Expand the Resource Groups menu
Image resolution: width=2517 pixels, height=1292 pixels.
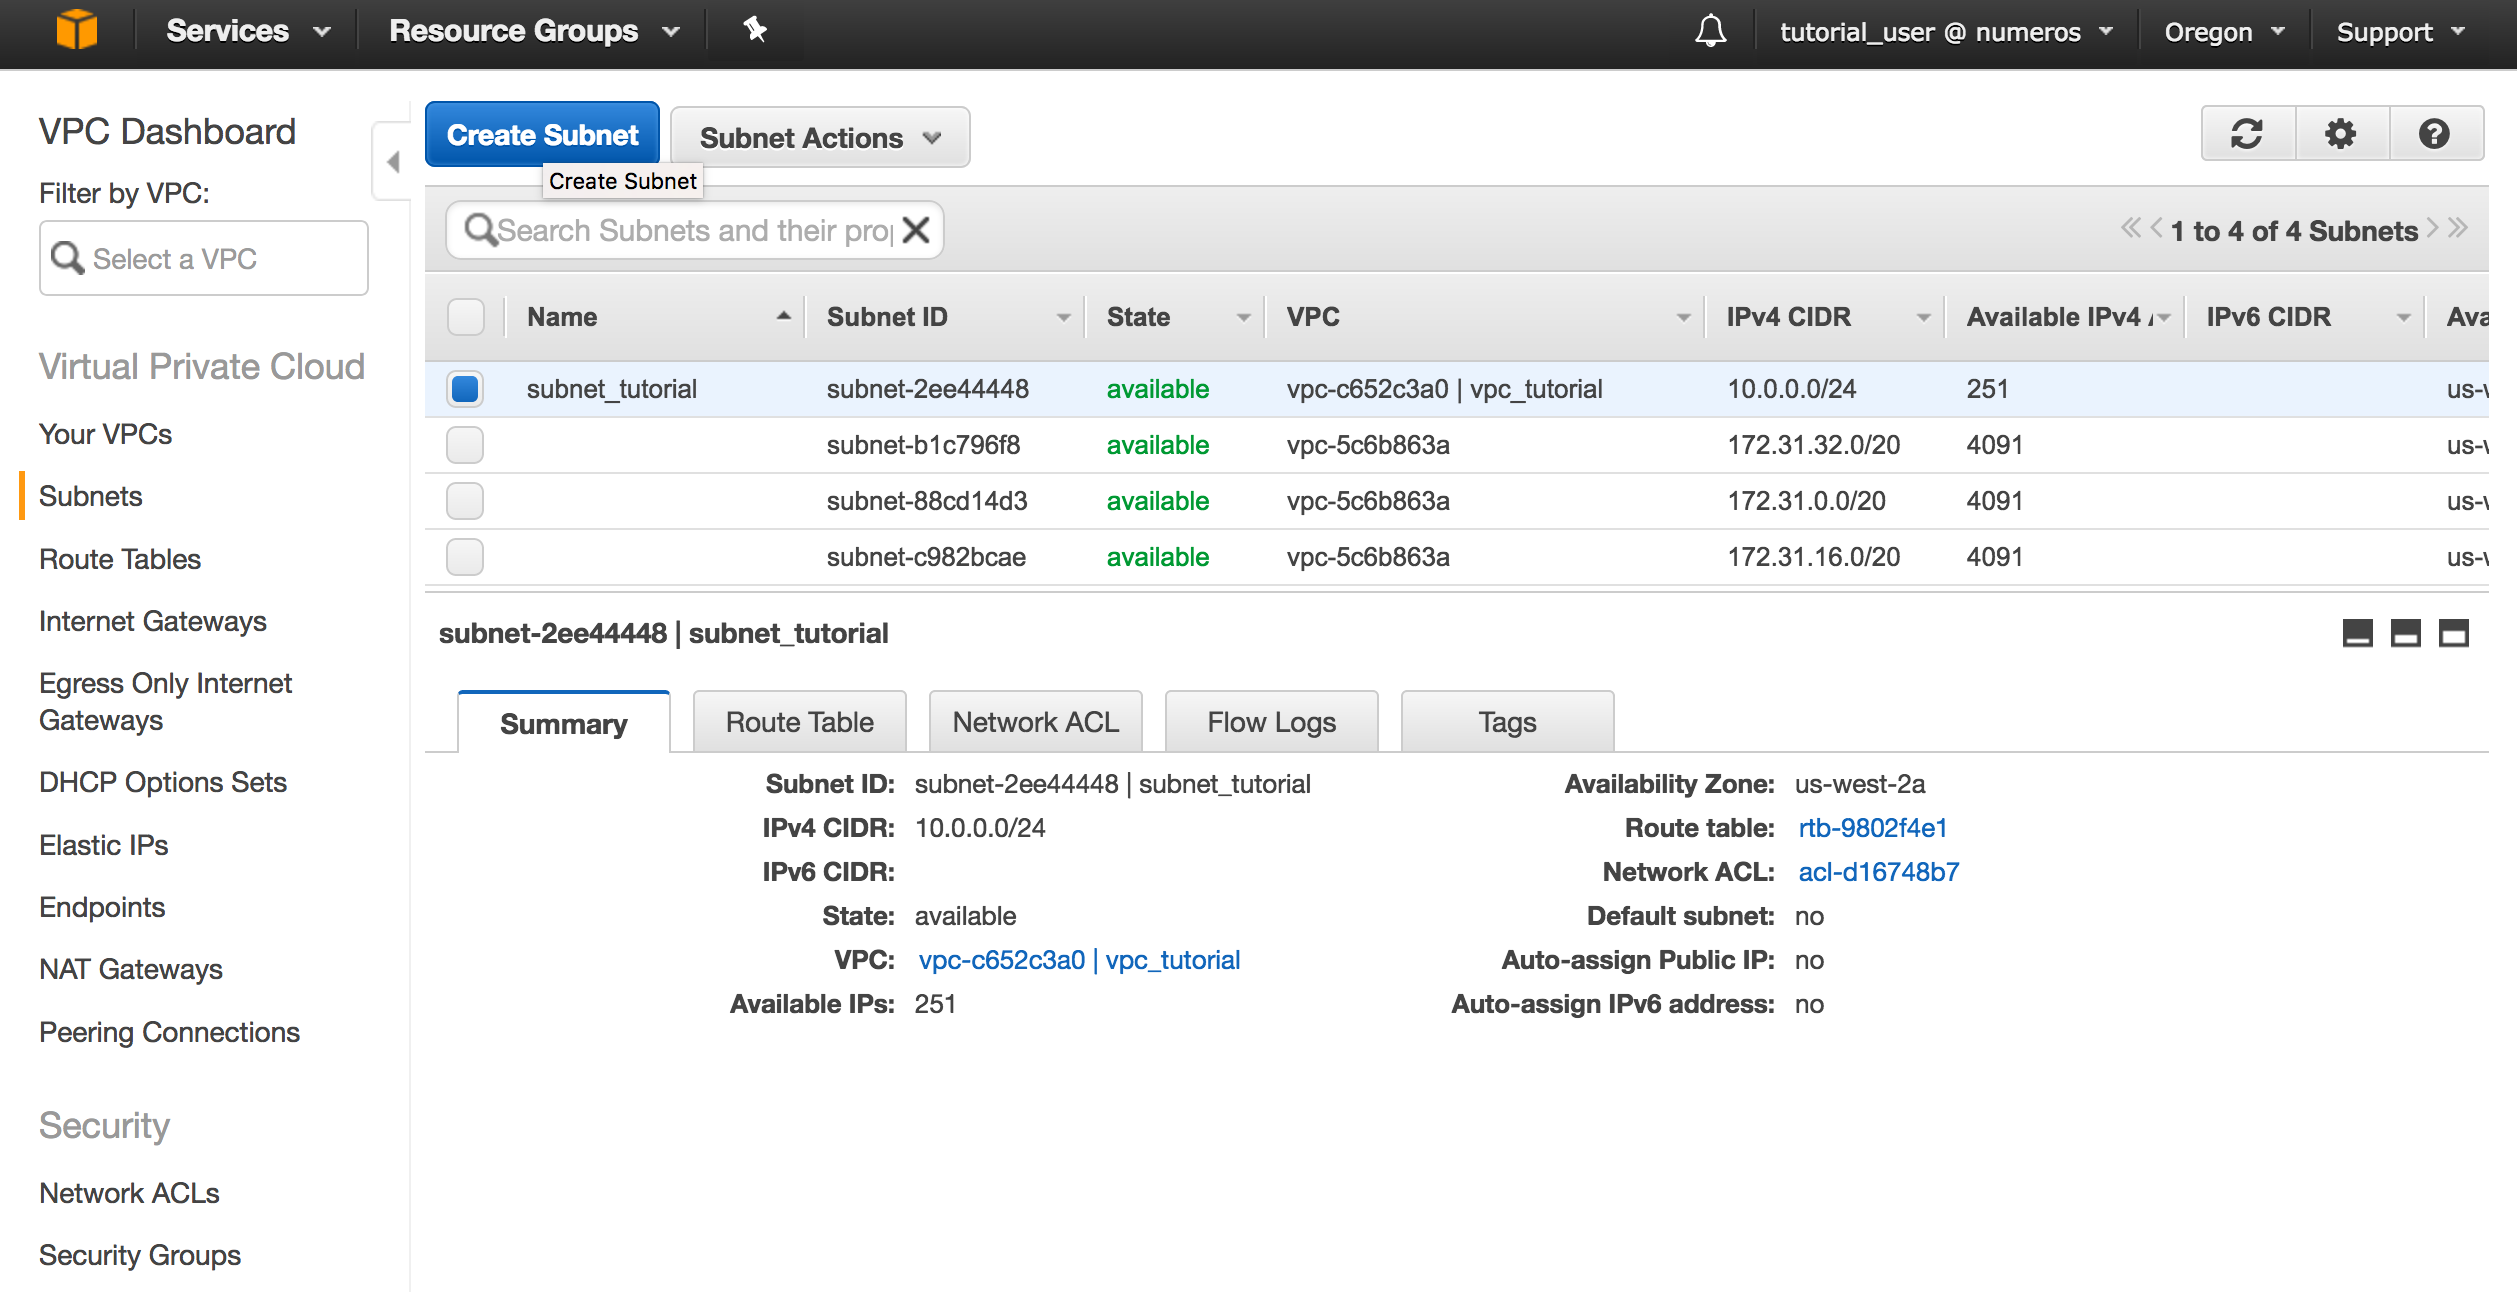point(534,31)
